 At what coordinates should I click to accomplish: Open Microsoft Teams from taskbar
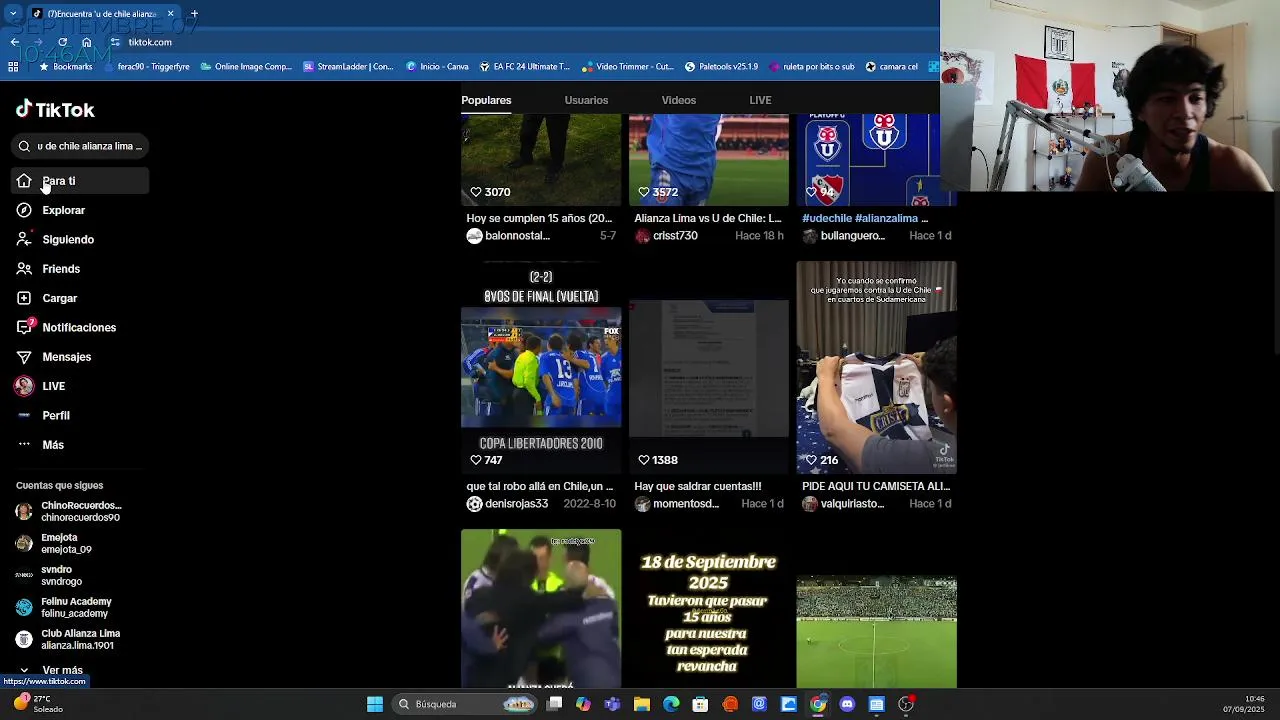tap(612, 704)
